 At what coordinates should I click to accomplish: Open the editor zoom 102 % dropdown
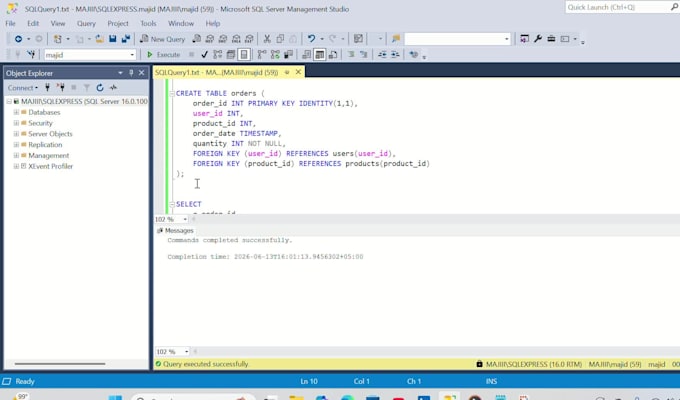coord(185,220)
